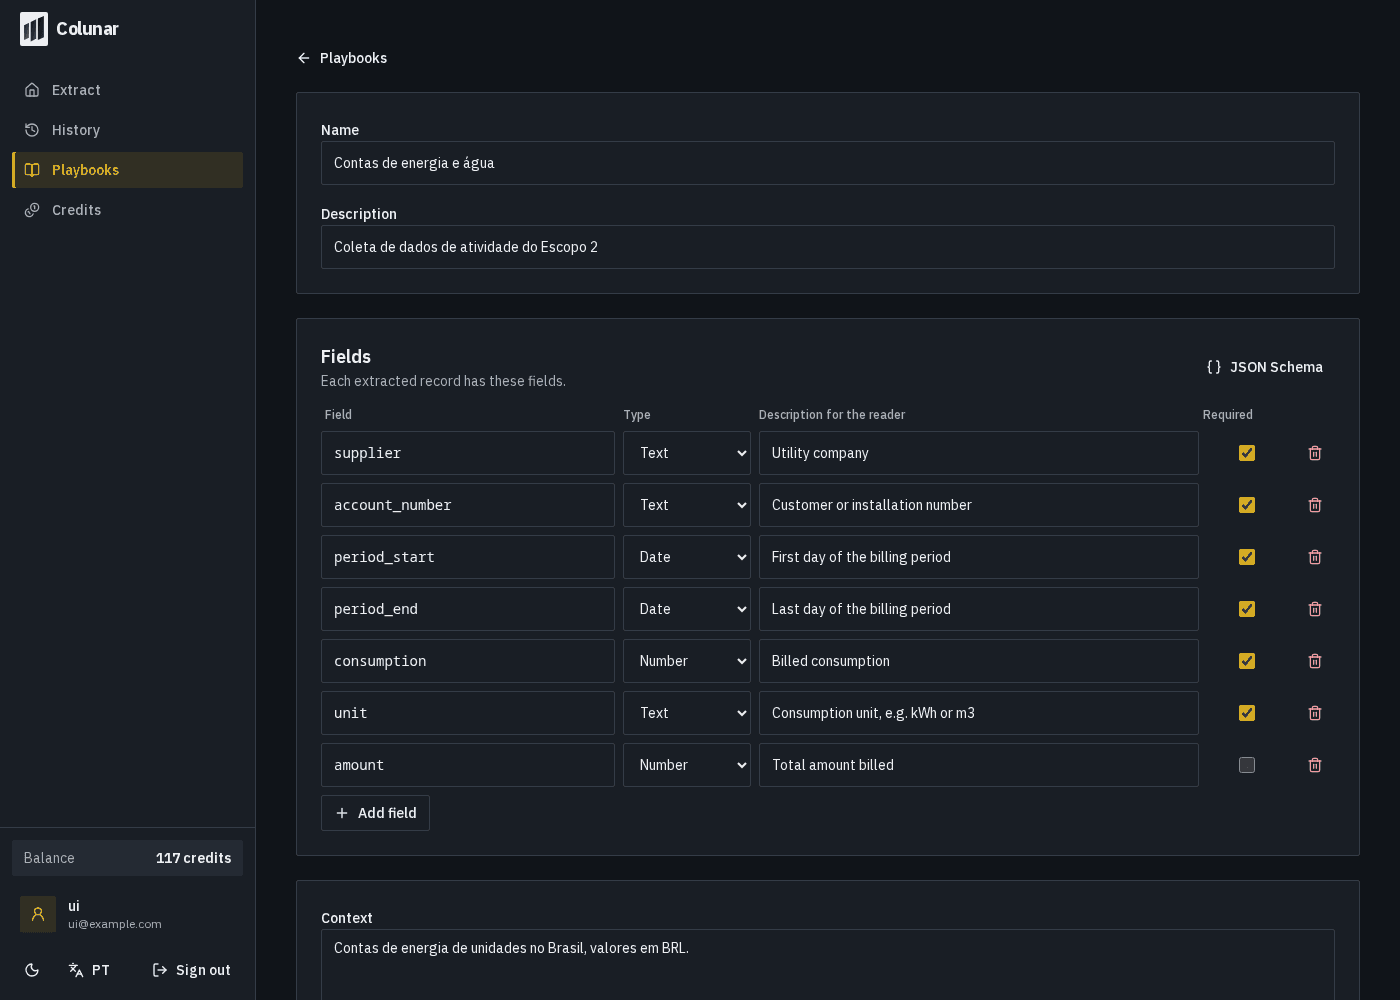Edit the period_start field name

[468, 557]
